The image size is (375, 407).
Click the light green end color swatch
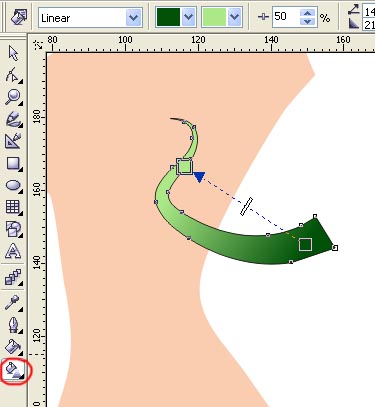click(214, 17)
